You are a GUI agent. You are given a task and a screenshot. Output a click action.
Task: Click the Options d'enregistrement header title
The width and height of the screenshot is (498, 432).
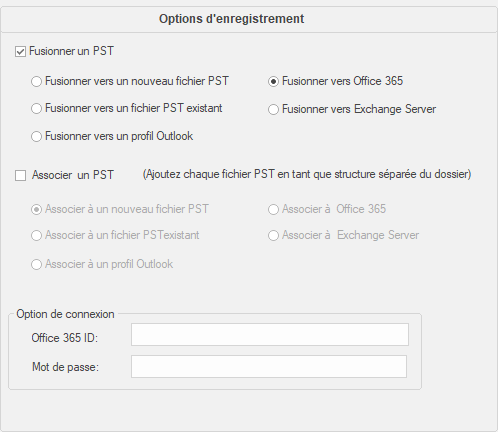click(x=231, y=19)
